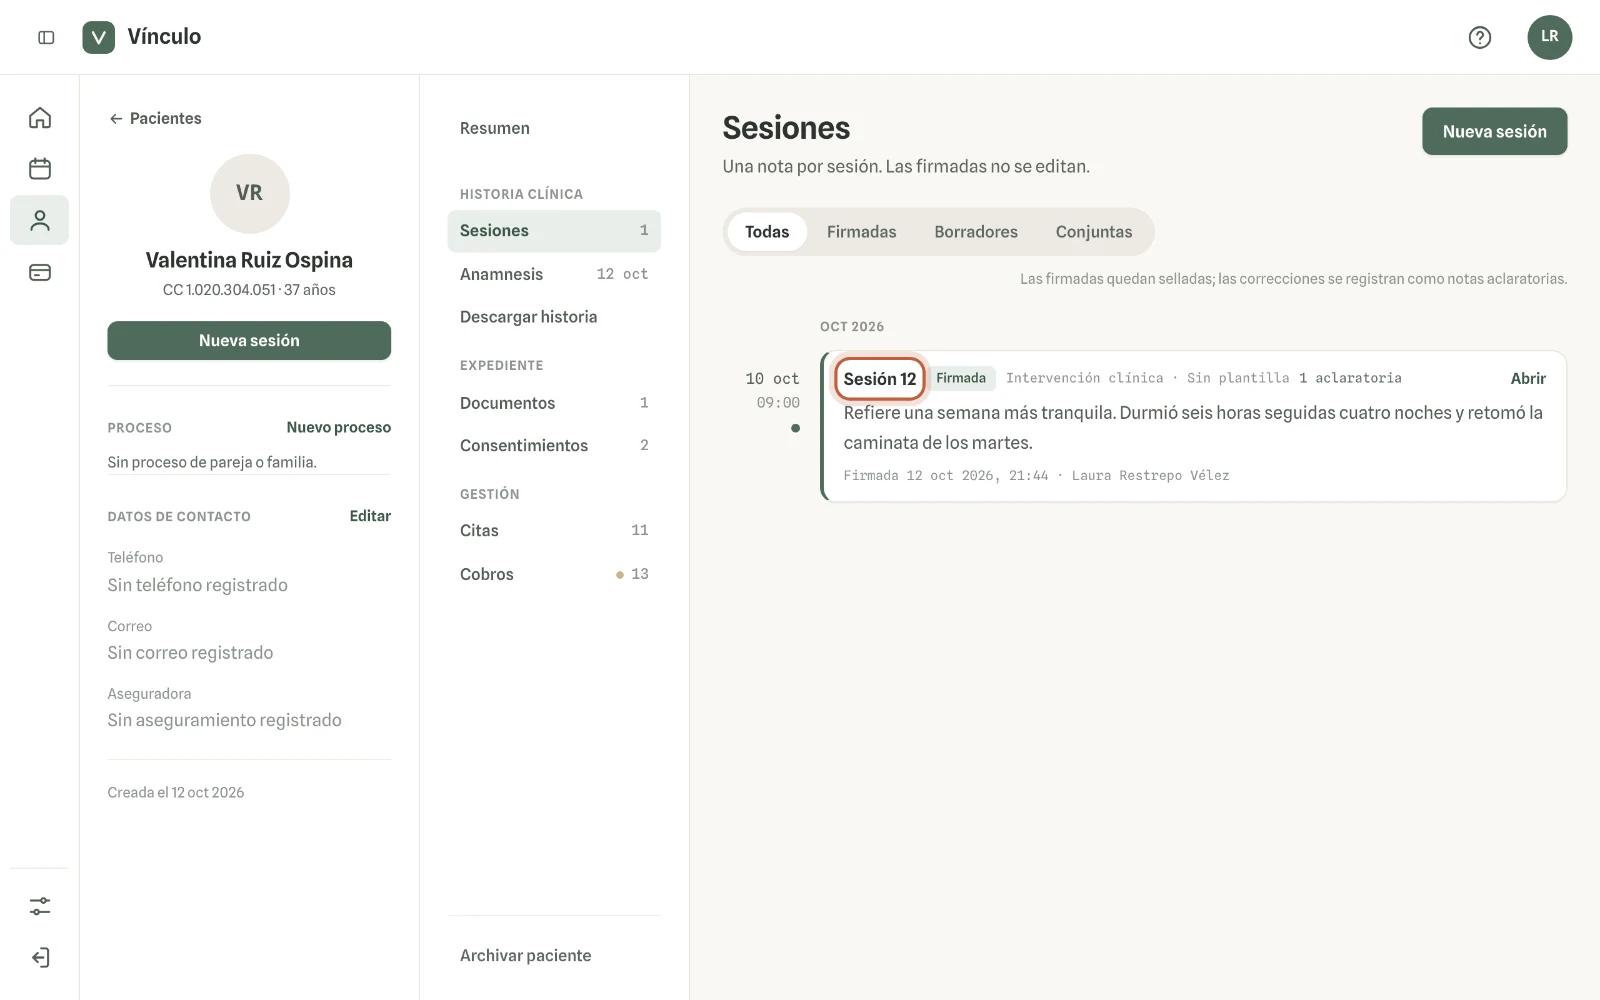Click the Firmada status badge
This screenshot has width=1600, height=1000.
point(961,378)
